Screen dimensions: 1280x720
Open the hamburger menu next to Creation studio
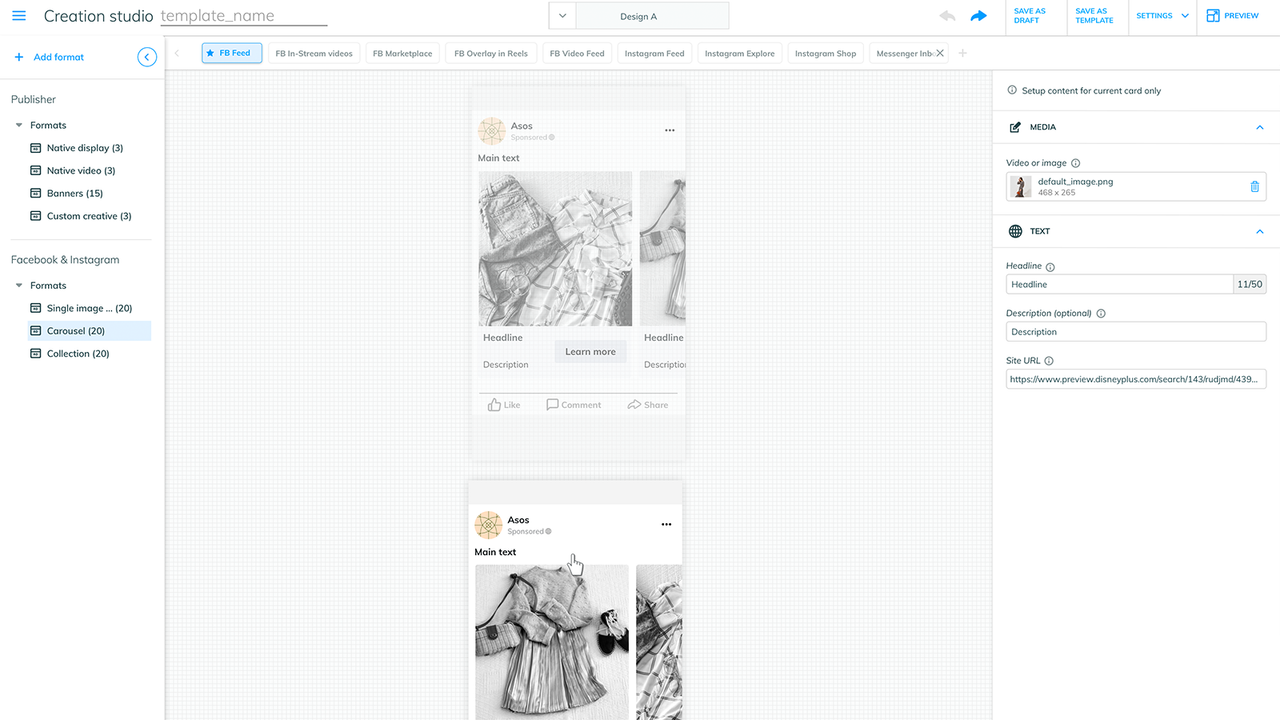pos(18,15)
